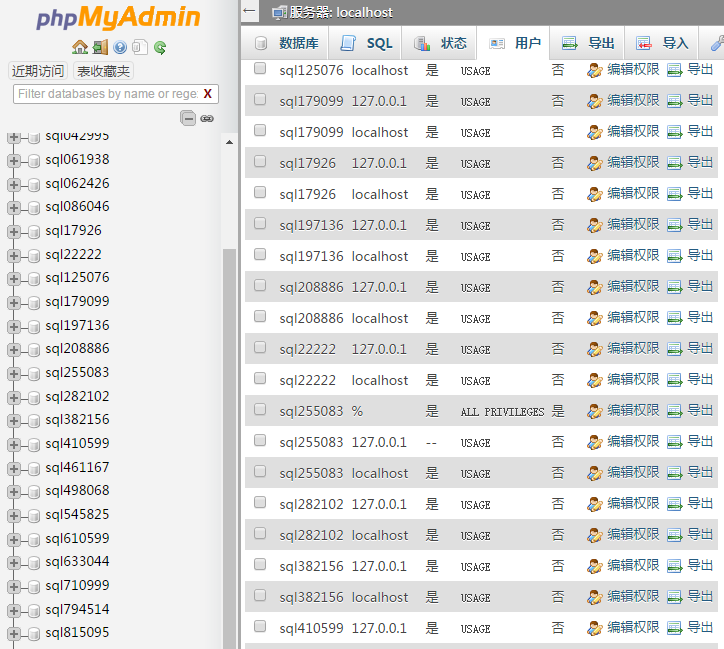
Task: Click export icon for sql179099 127.0.0.1
Action: (x=675, y=101)
